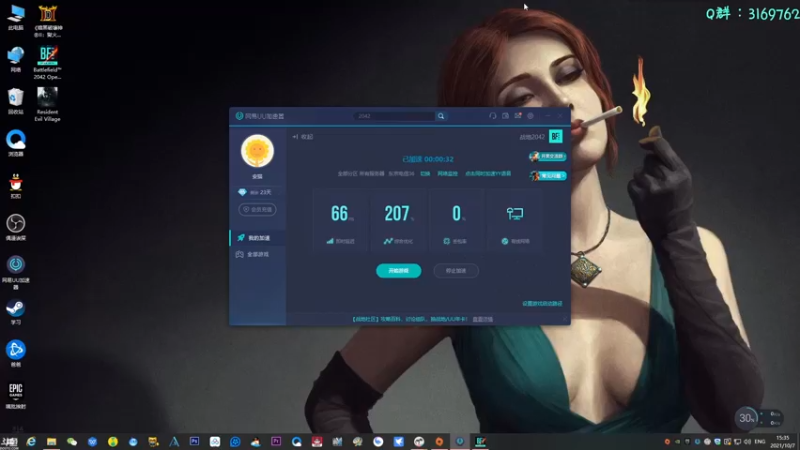Image resolution: width=800 pixels, height=450 pixels.
Task: Click the search magnifier button in UU accelerator
Action: 441,116
